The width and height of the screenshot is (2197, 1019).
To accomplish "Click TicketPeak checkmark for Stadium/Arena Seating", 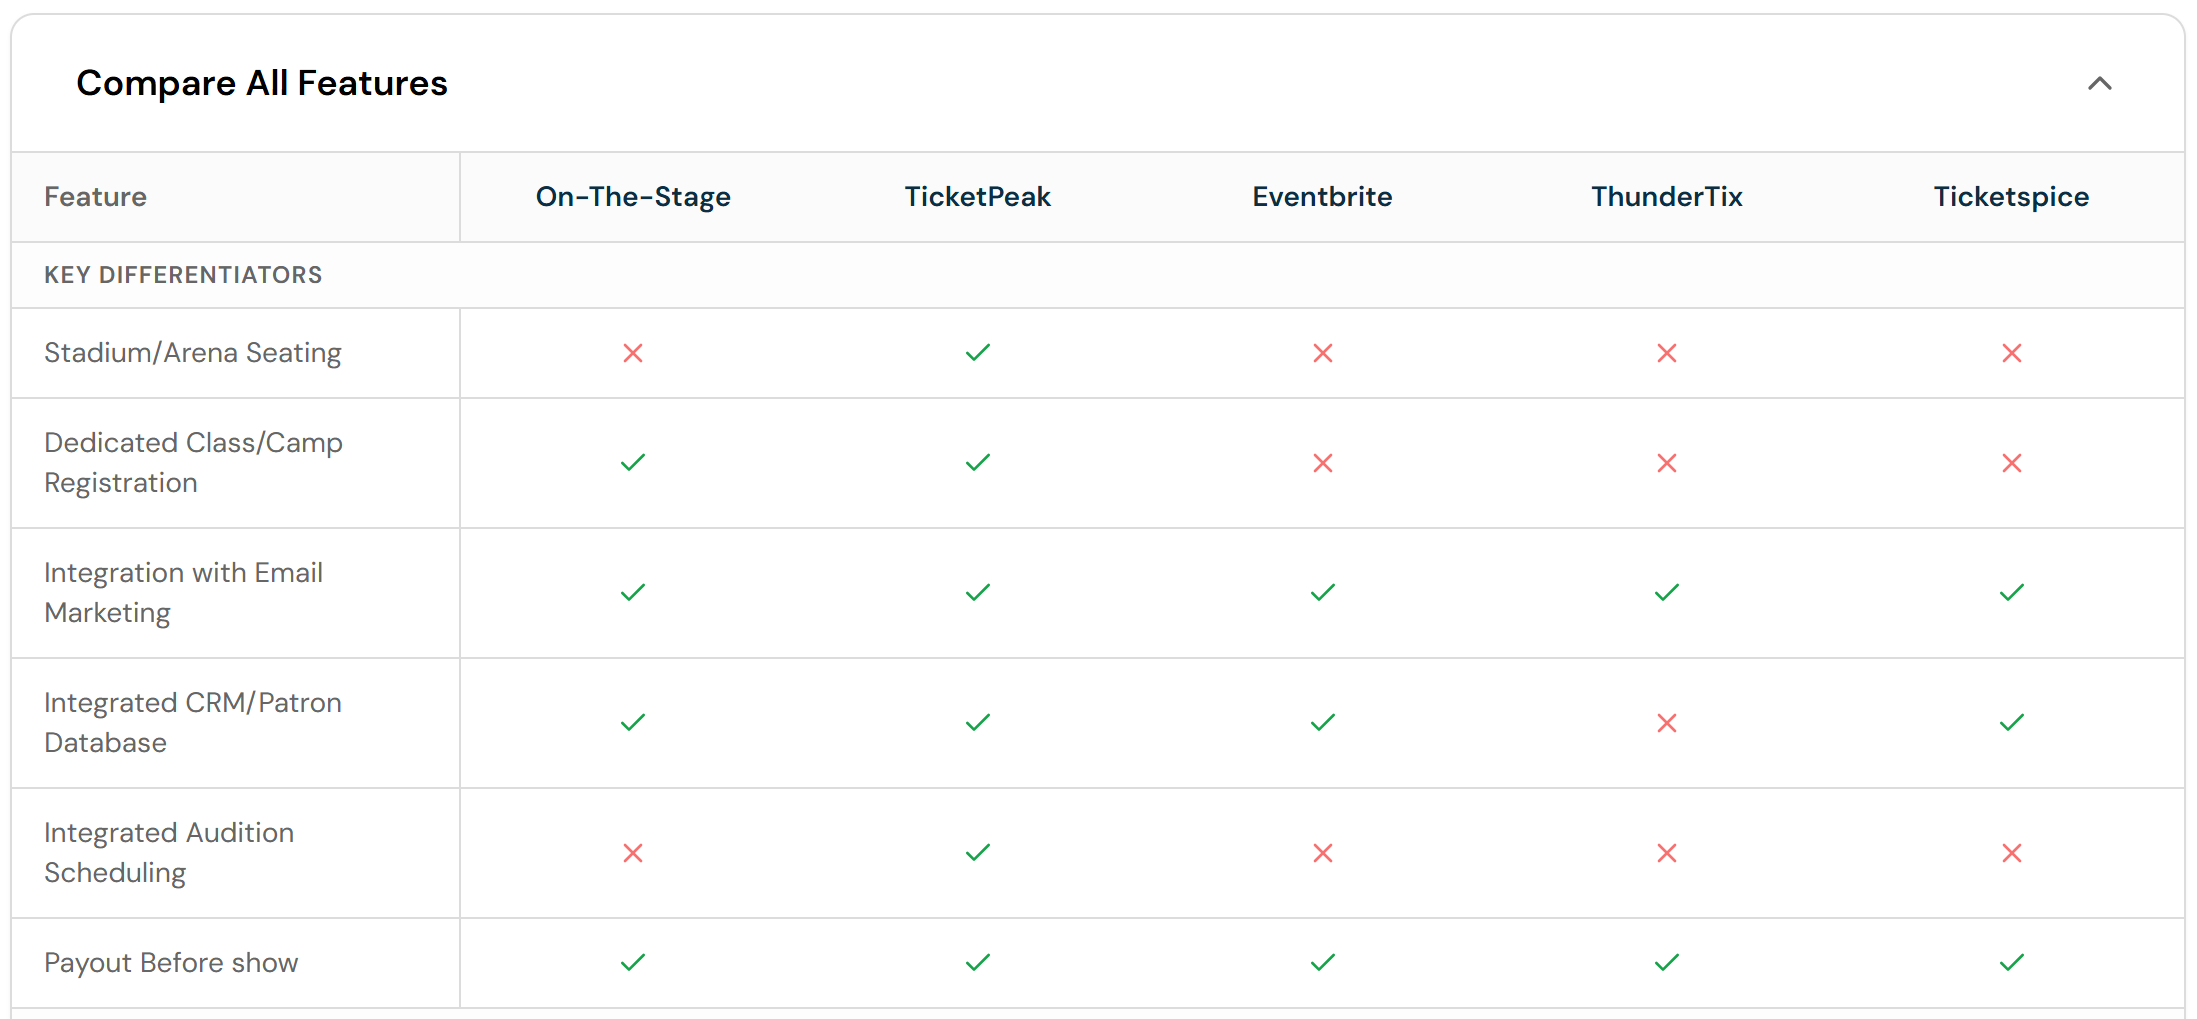I will (x=978, y=353).
